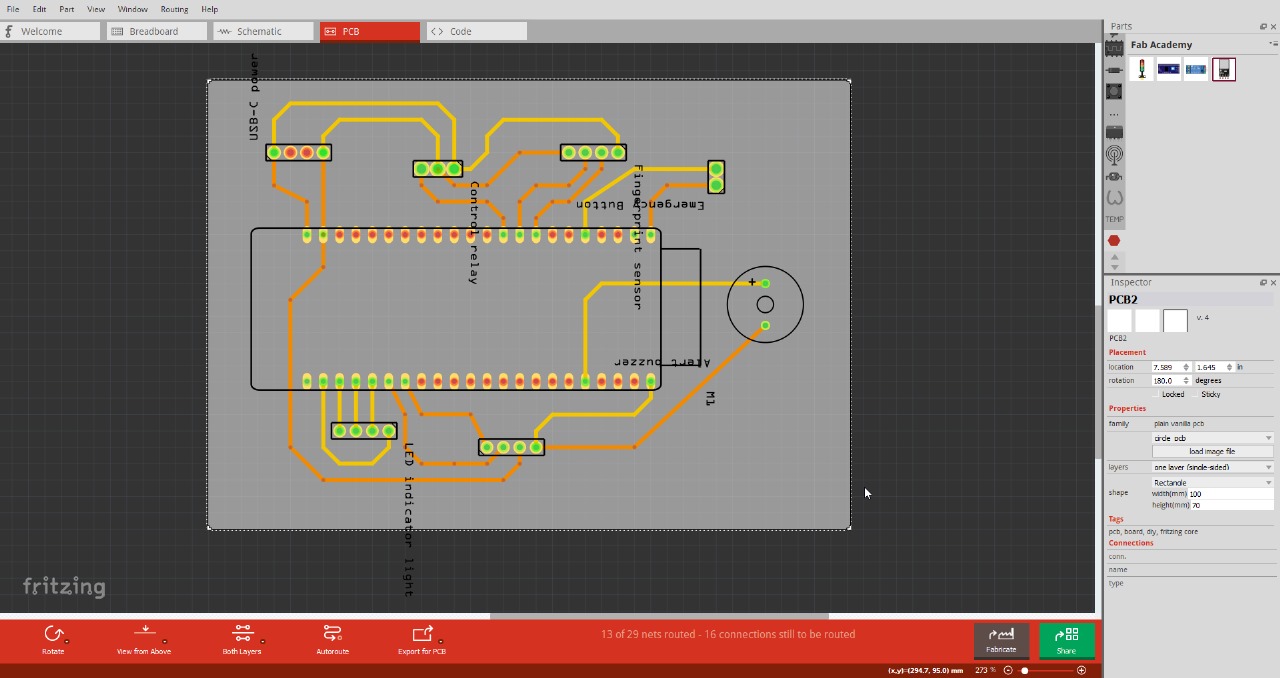Click the Both Layers icon
Image resolution: width=1280 pixels, height=678 pixels.
[x=242, y=634]
